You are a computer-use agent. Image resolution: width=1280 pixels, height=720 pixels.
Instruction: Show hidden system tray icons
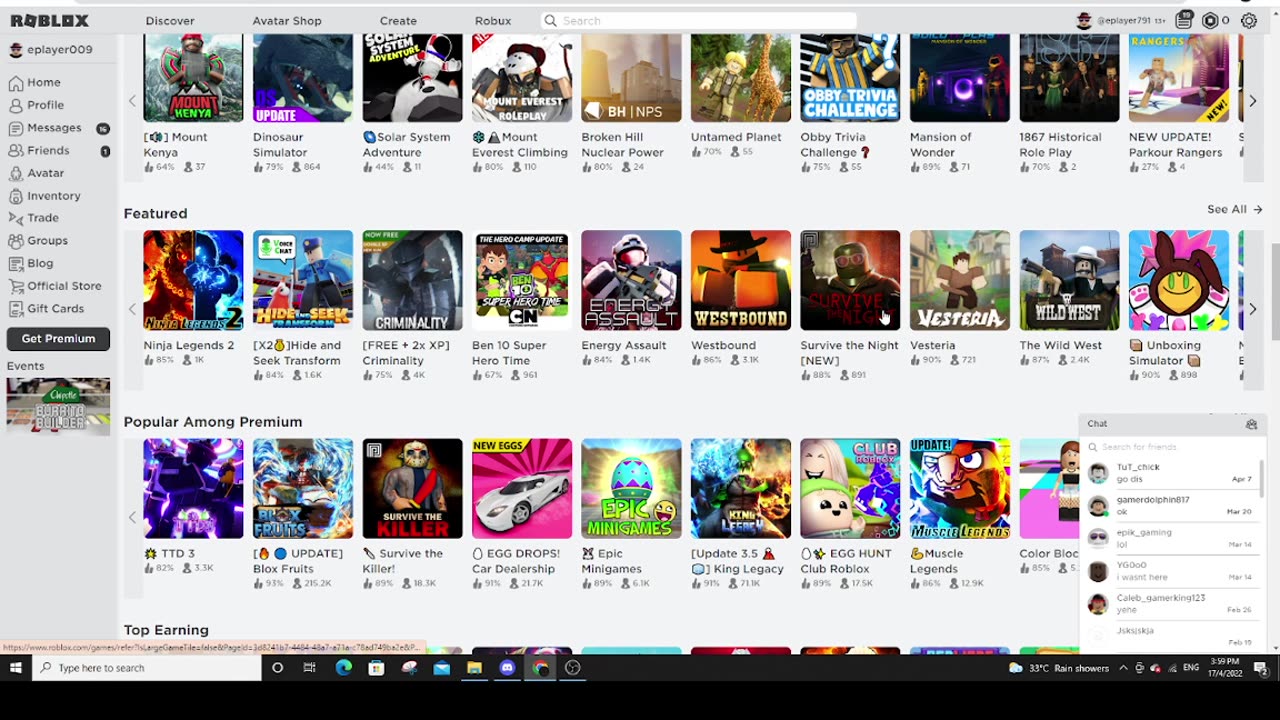(1123, 668)
